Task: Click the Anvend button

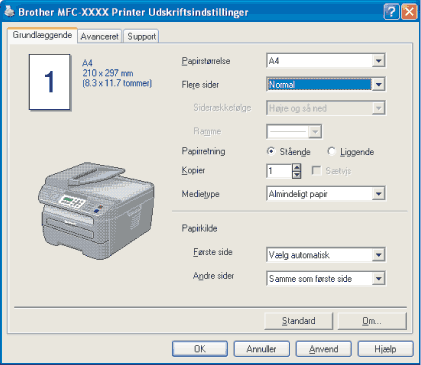Action: pos(323,349)
